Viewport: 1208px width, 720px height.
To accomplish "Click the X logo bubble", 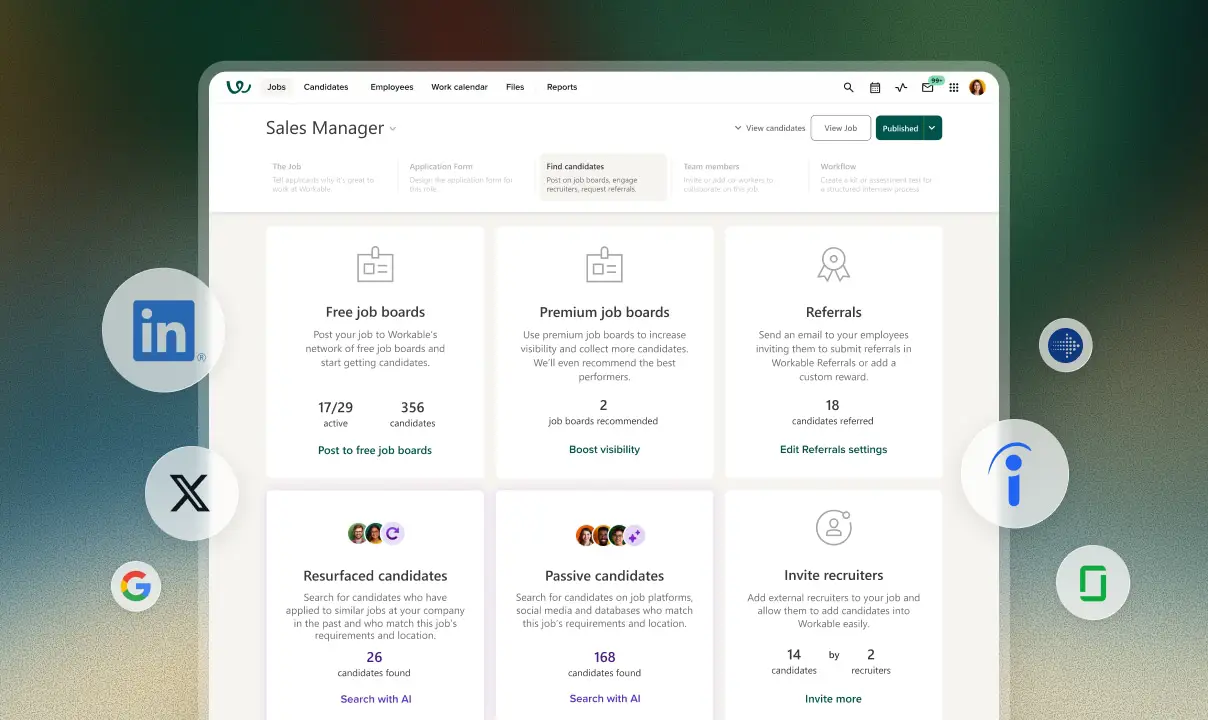I will pos(191,494).
